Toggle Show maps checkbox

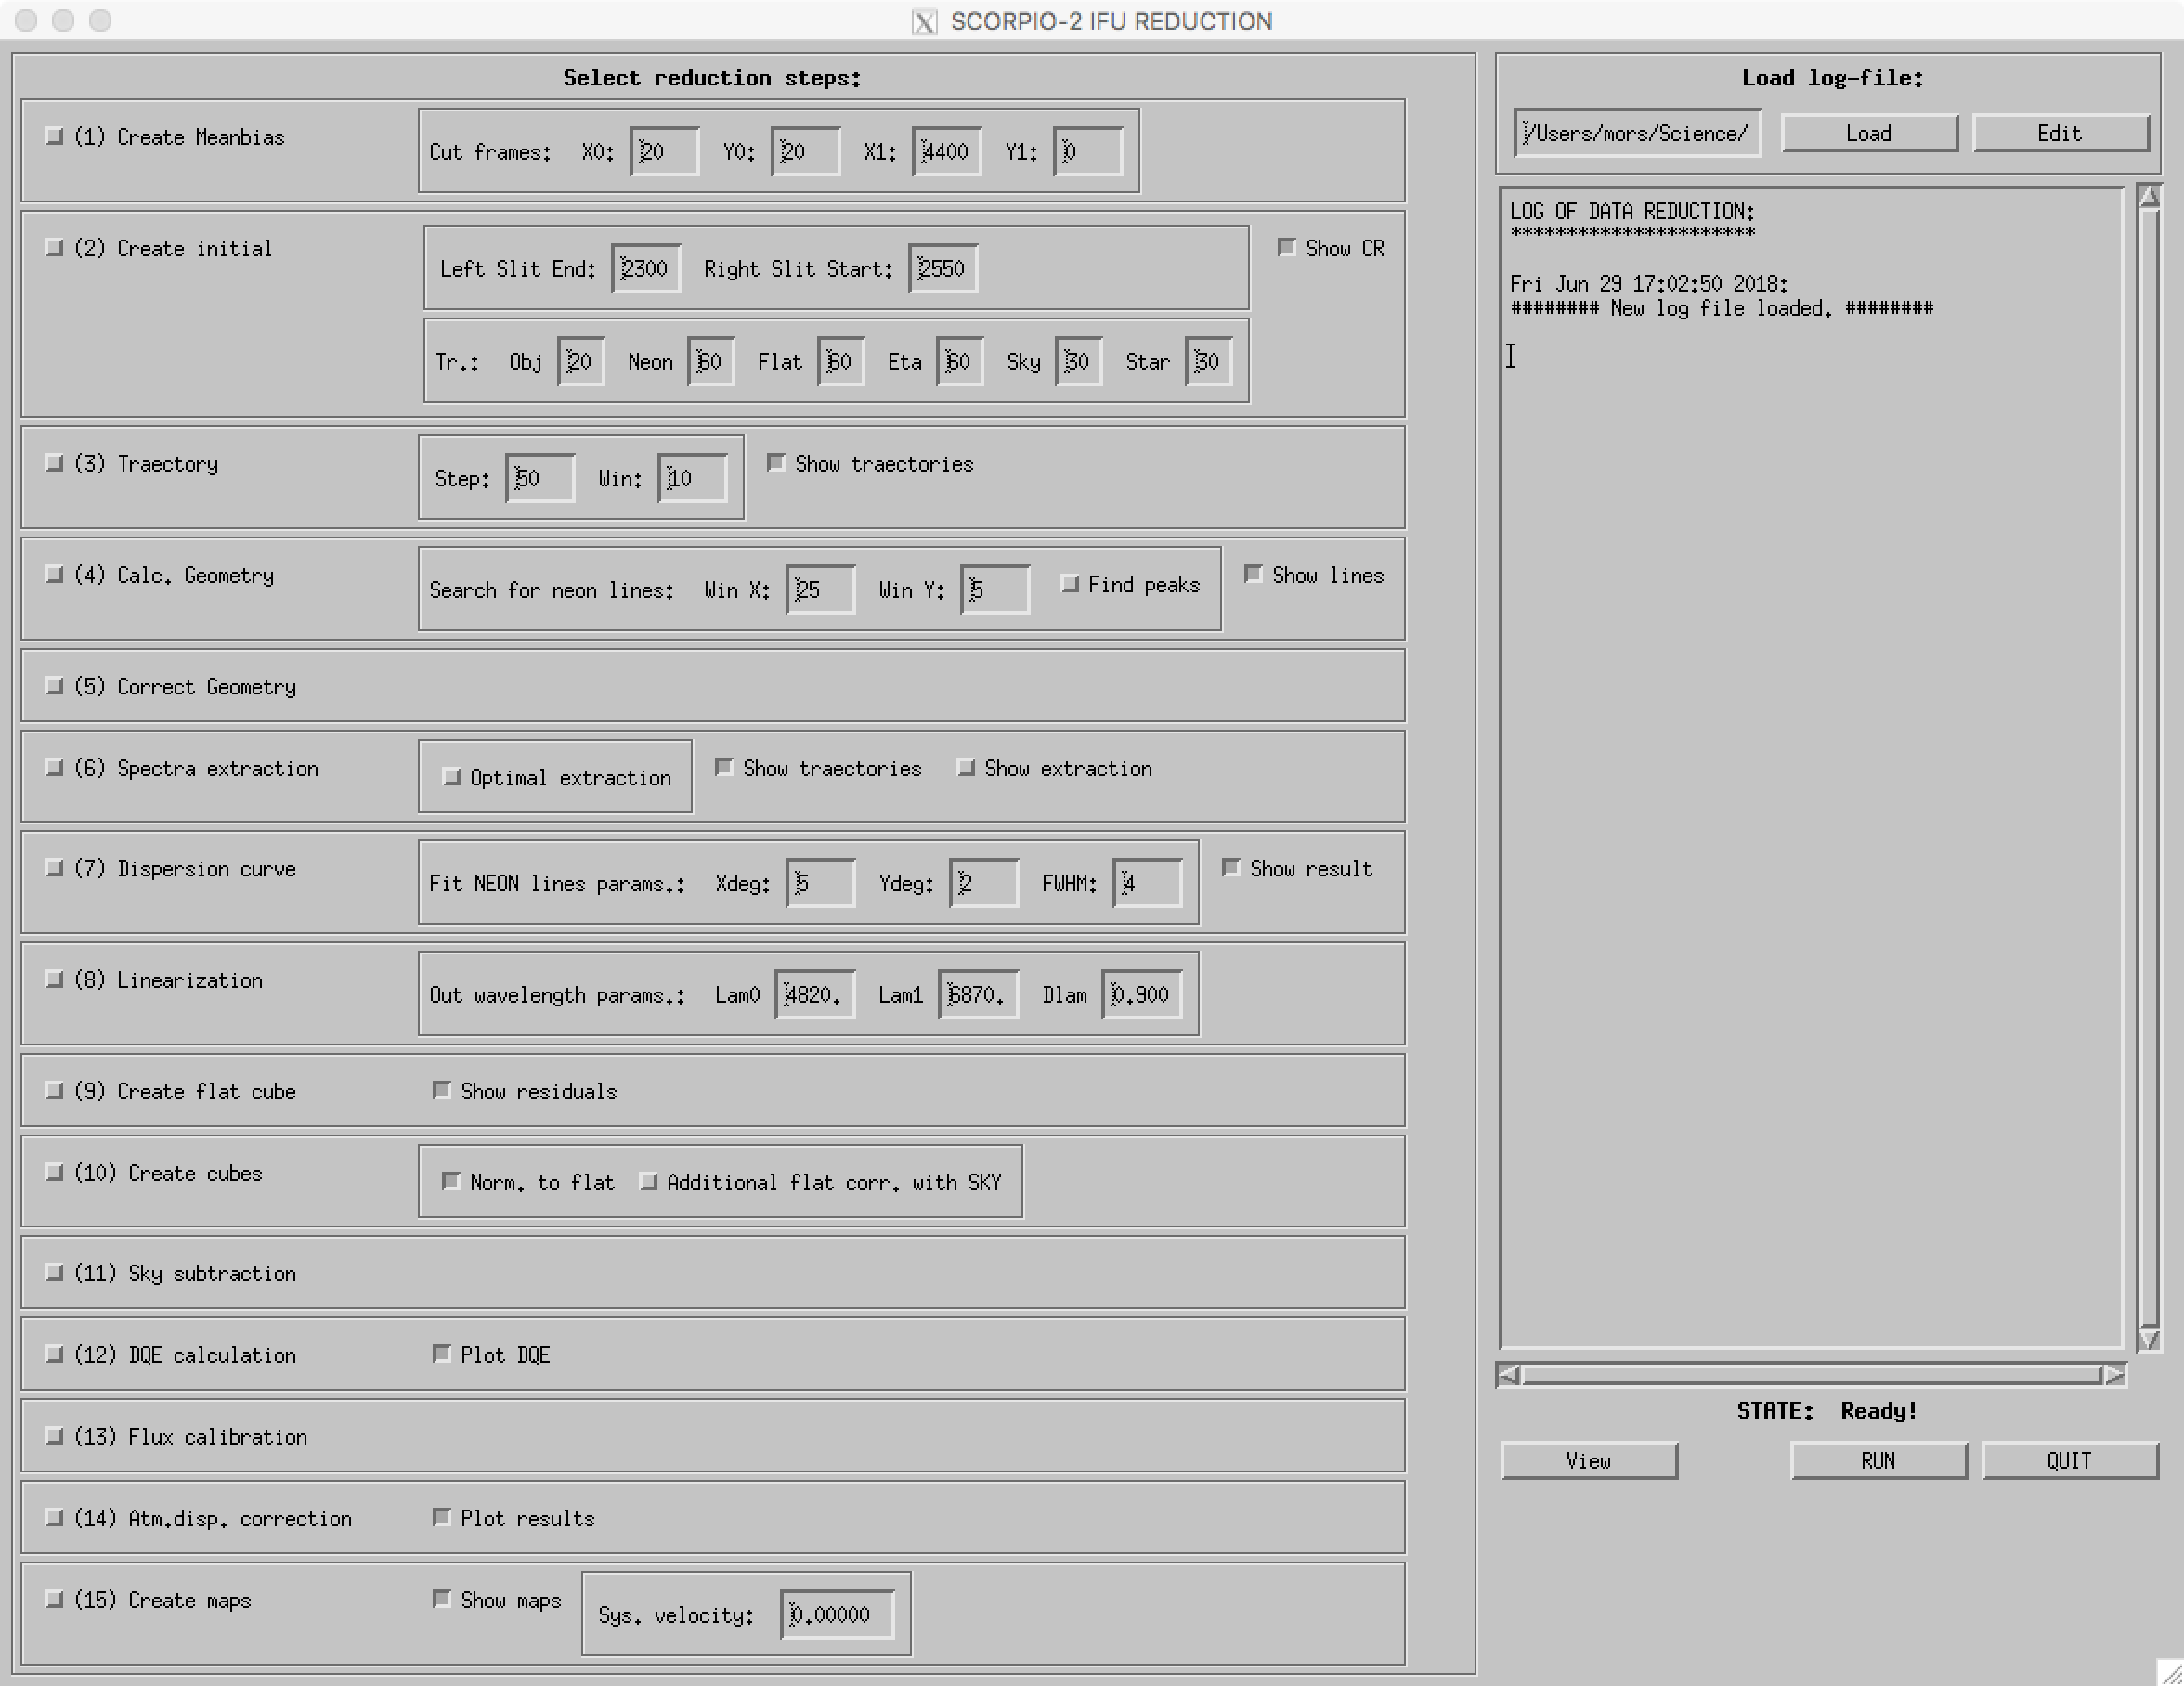(x=441, y=1598)
